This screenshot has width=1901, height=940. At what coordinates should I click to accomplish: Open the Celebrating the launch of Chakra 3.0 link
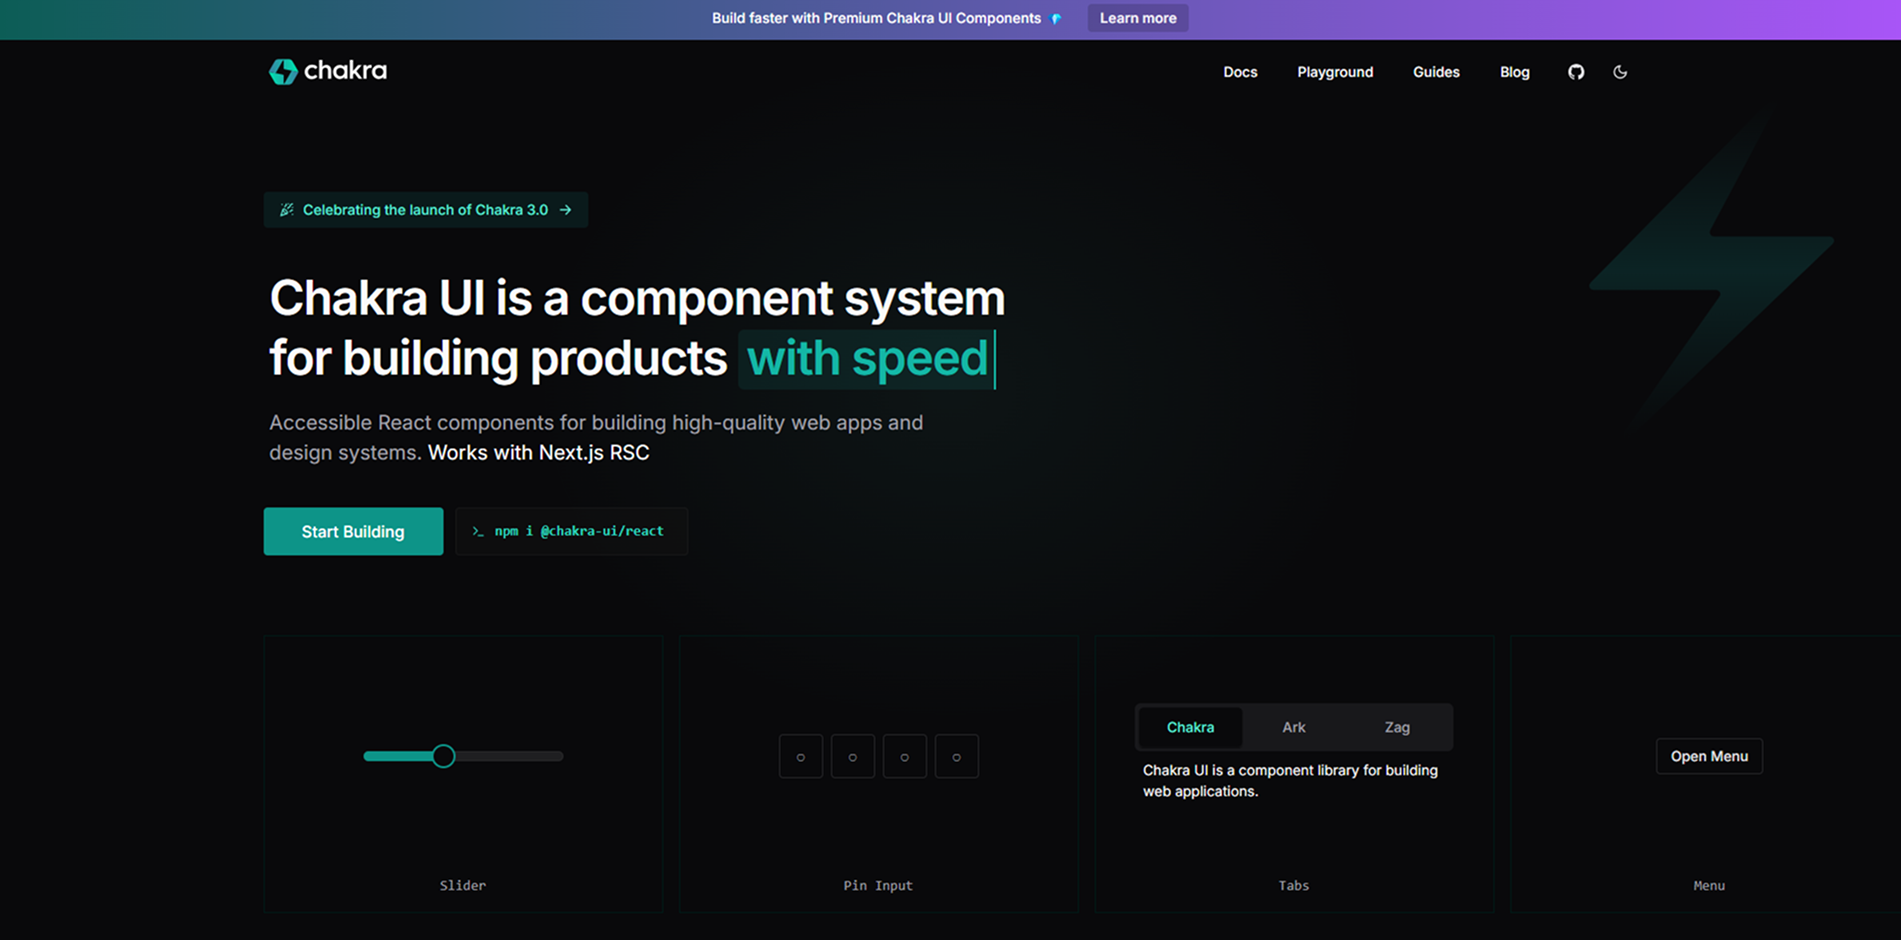[x=426, y=210]
